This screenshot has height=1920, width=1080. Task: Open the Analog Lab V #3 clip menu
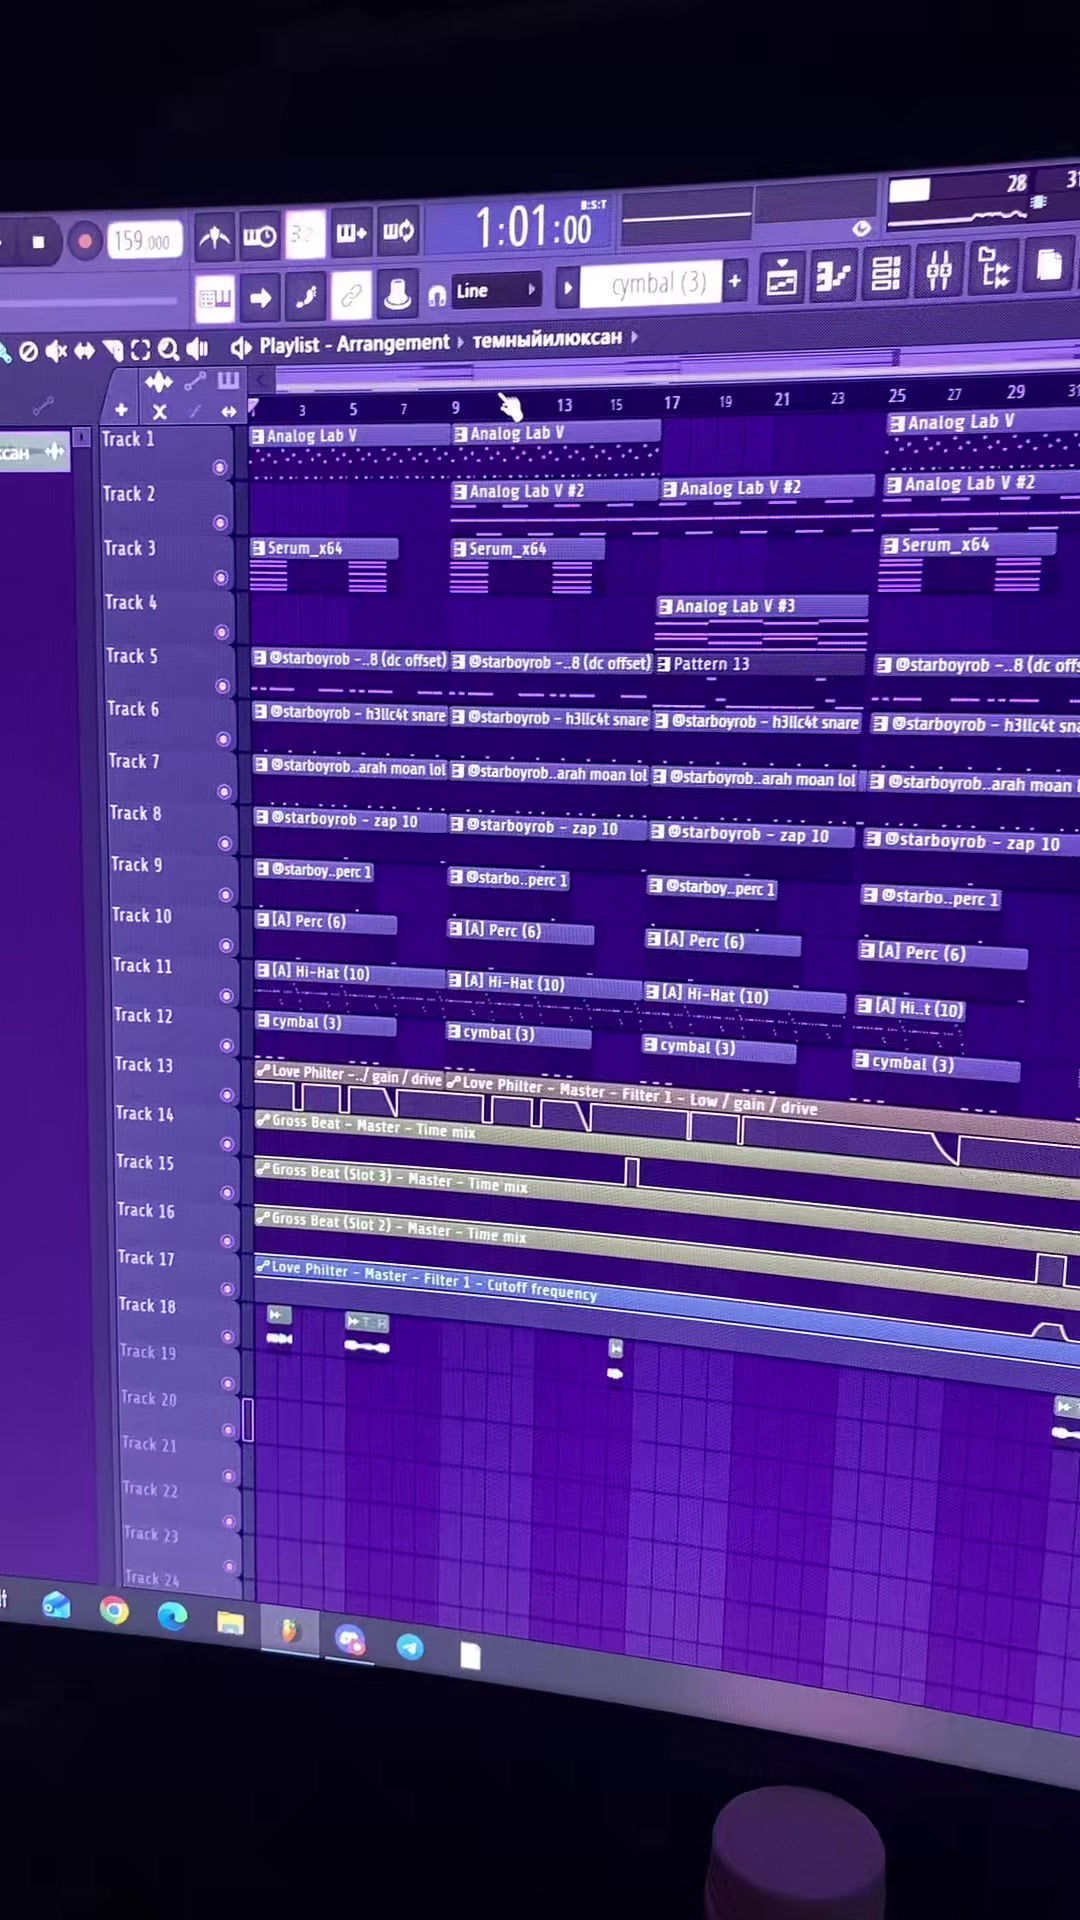point(665,607)
